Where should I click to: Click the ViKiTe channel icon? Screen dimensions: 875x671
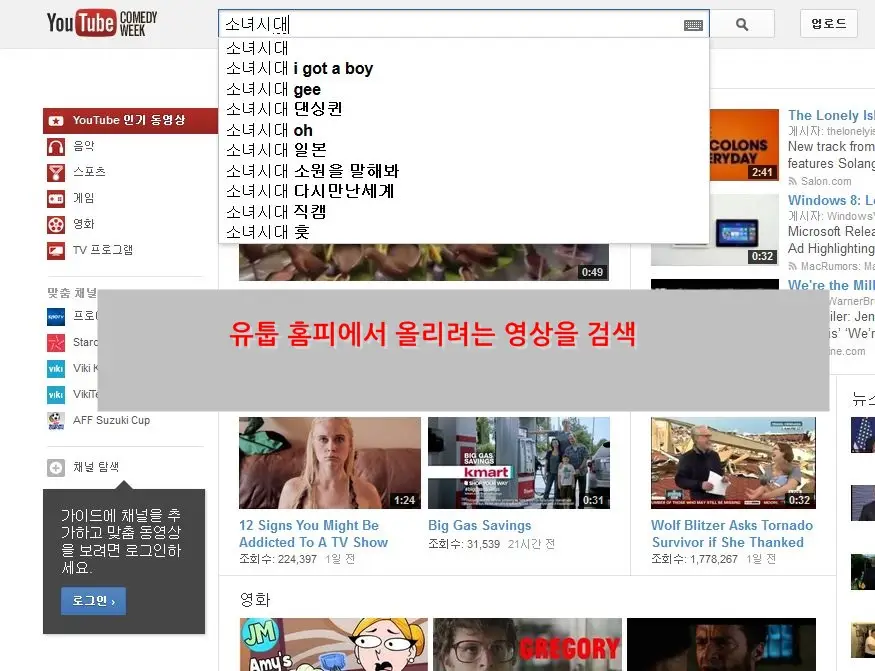point(56,395)
